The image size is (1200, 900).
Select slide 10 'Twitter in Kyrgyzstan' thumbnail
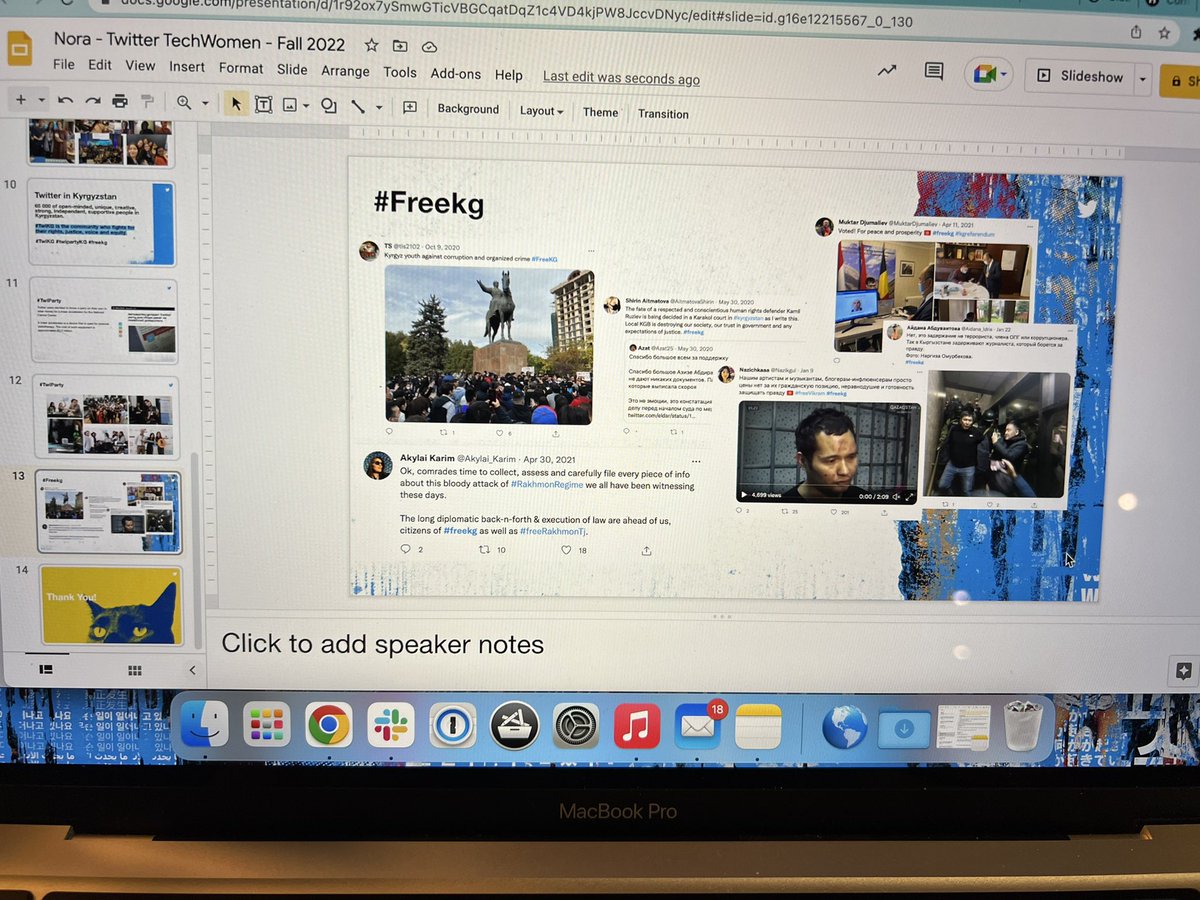(x=103, y=222)
